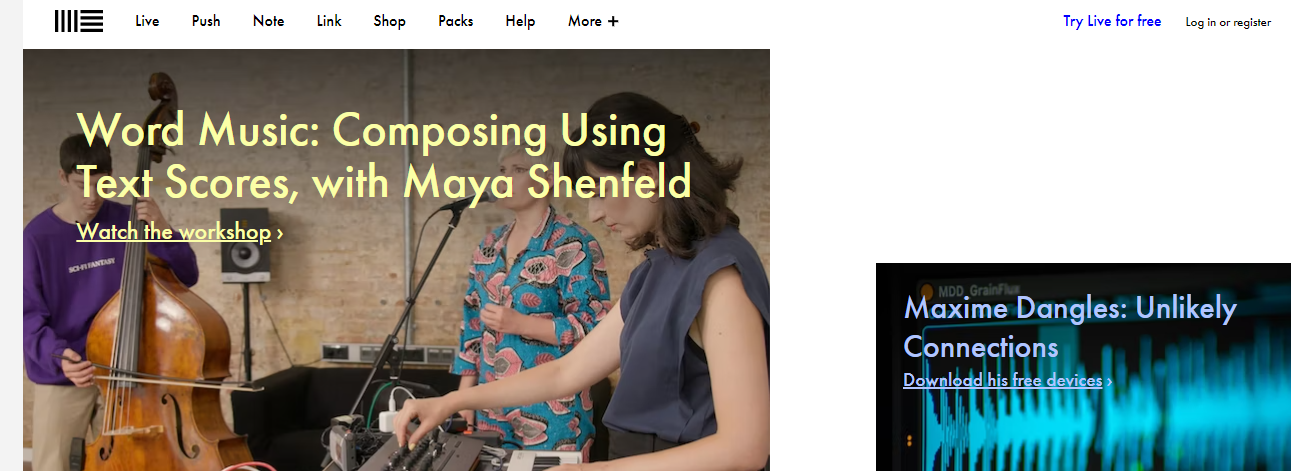Viewport: 1291px width, 471px height.
Task: Click arrow after Watch the workshop
Action: click(280, 233)
